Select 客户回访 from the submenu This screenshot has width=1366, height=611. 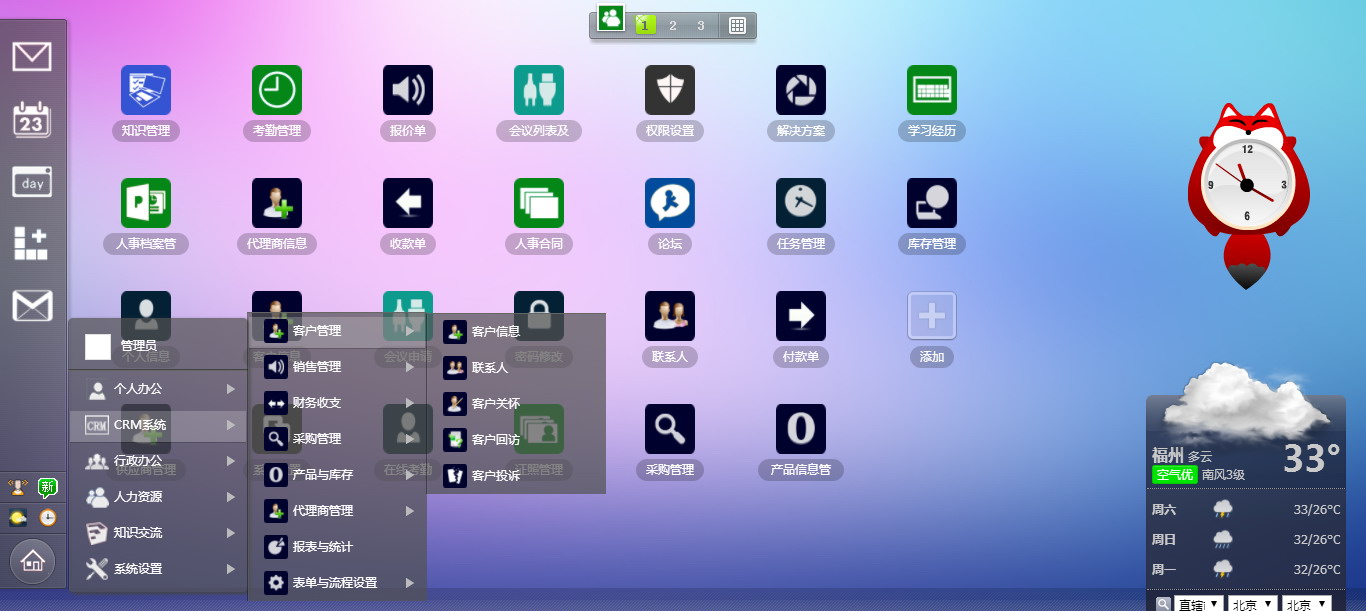496,440
